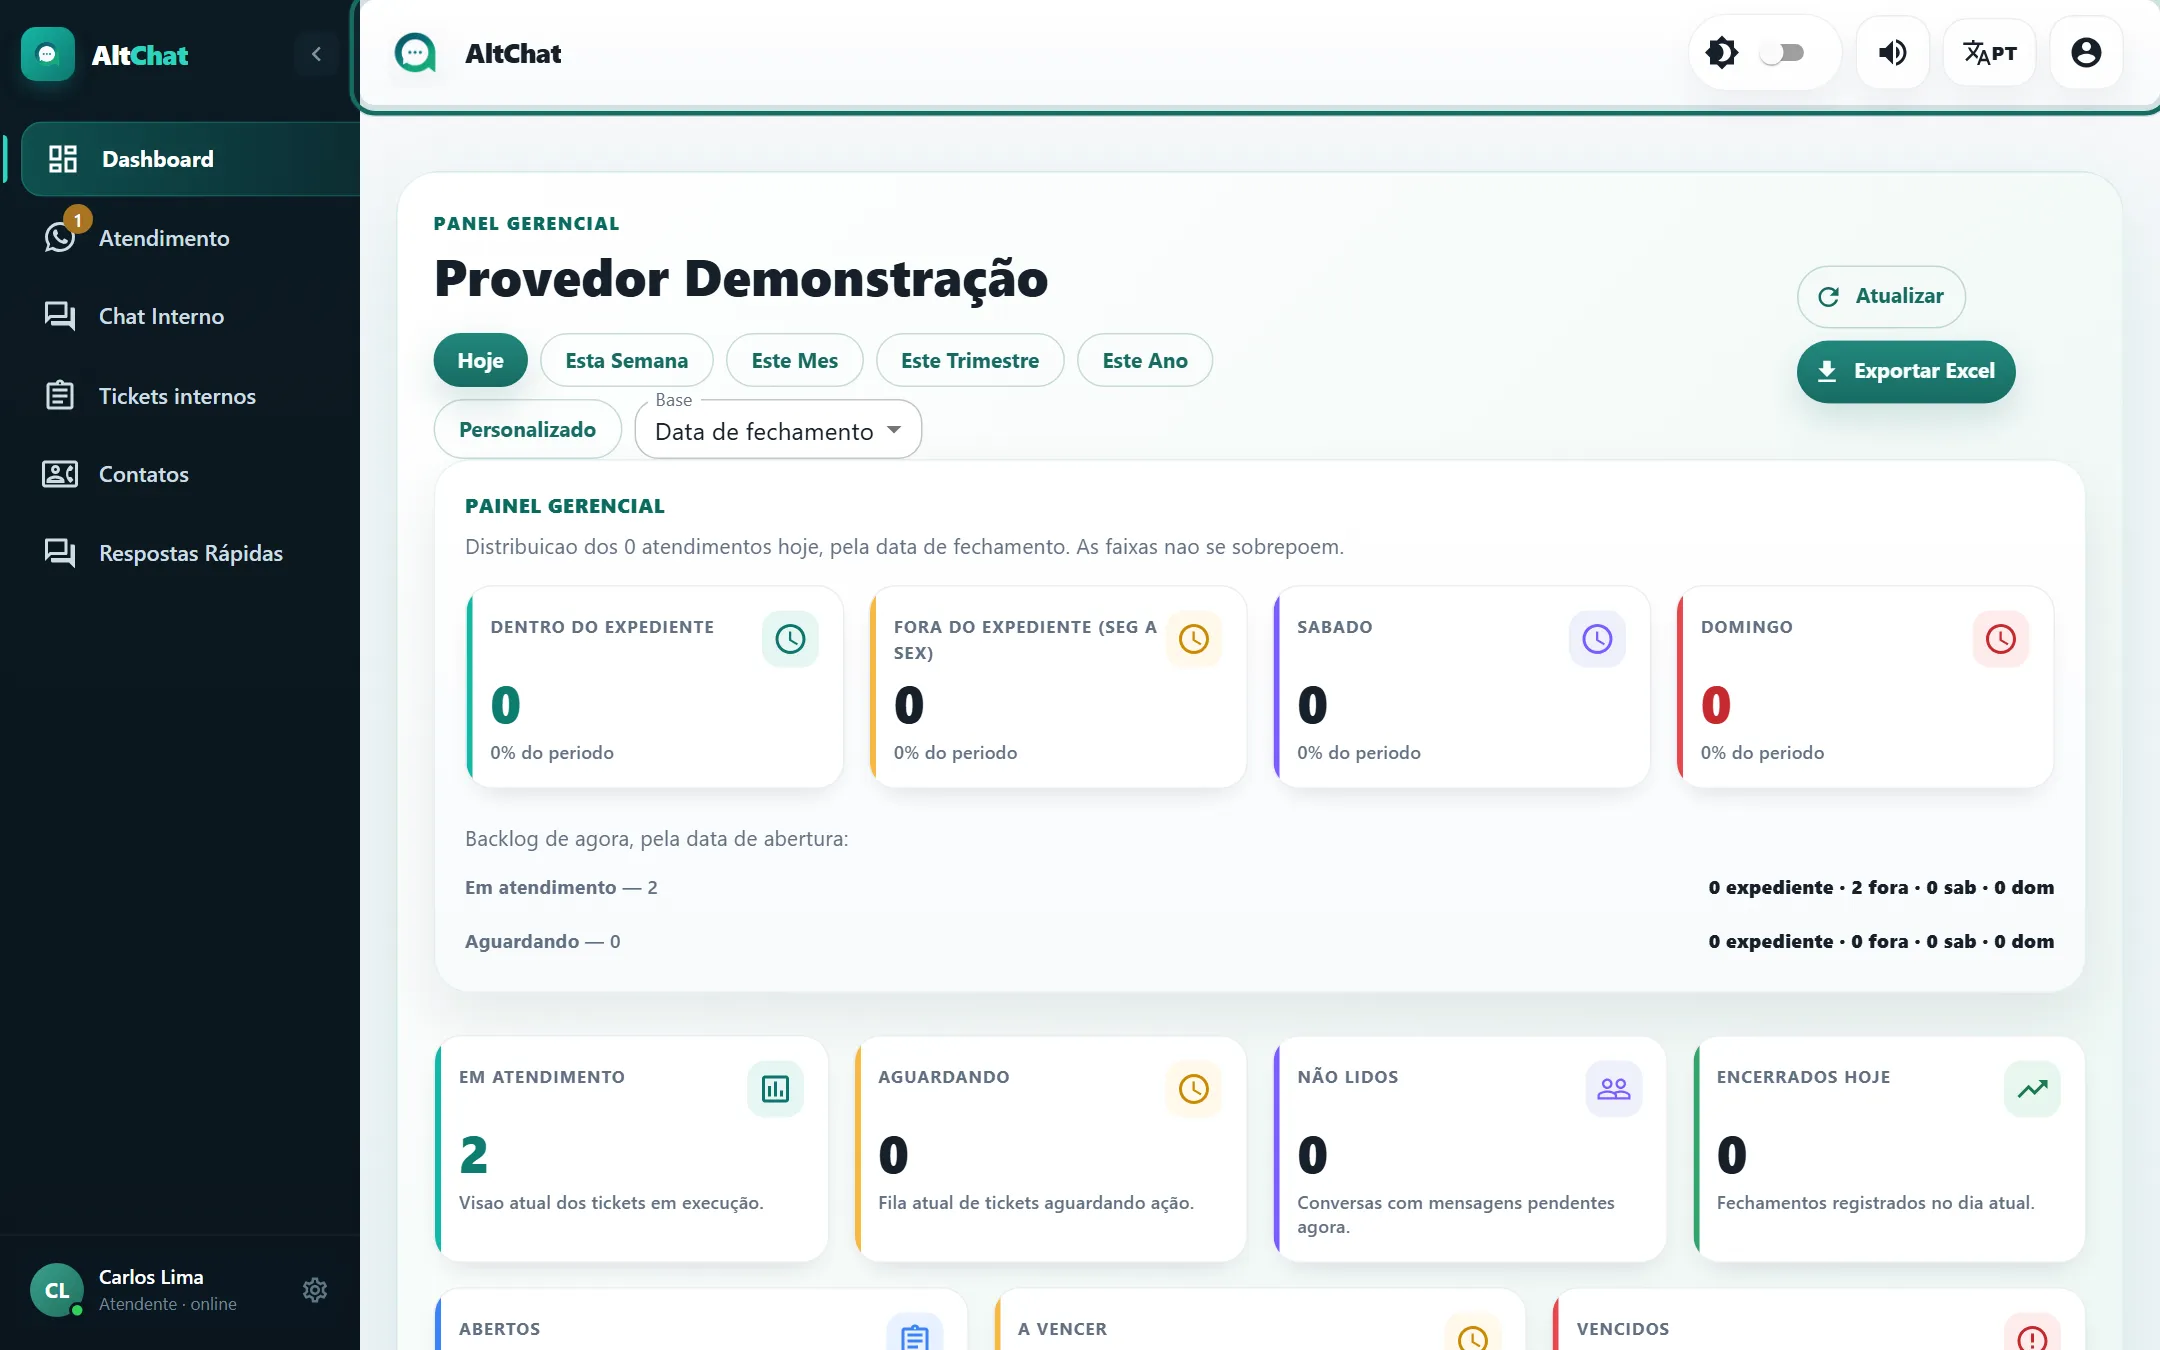Click the 'Em atendimento — 2' backlog row
2160x1350 pixels.
1259,887
